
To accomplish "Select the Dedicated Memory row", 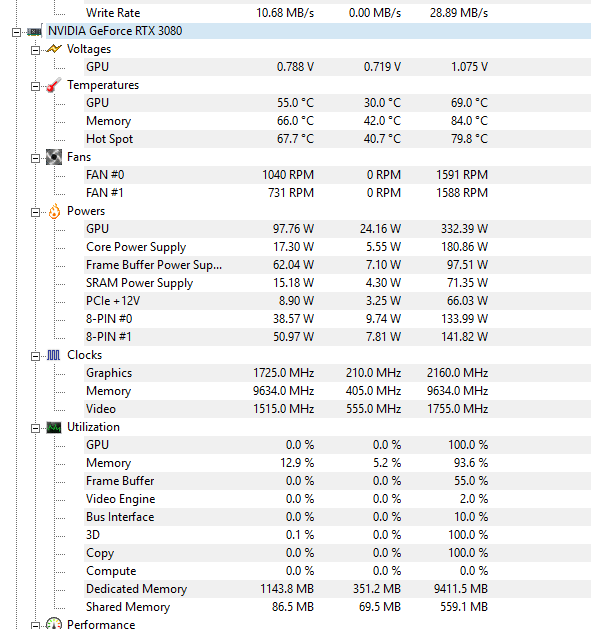I will (337, 589).
